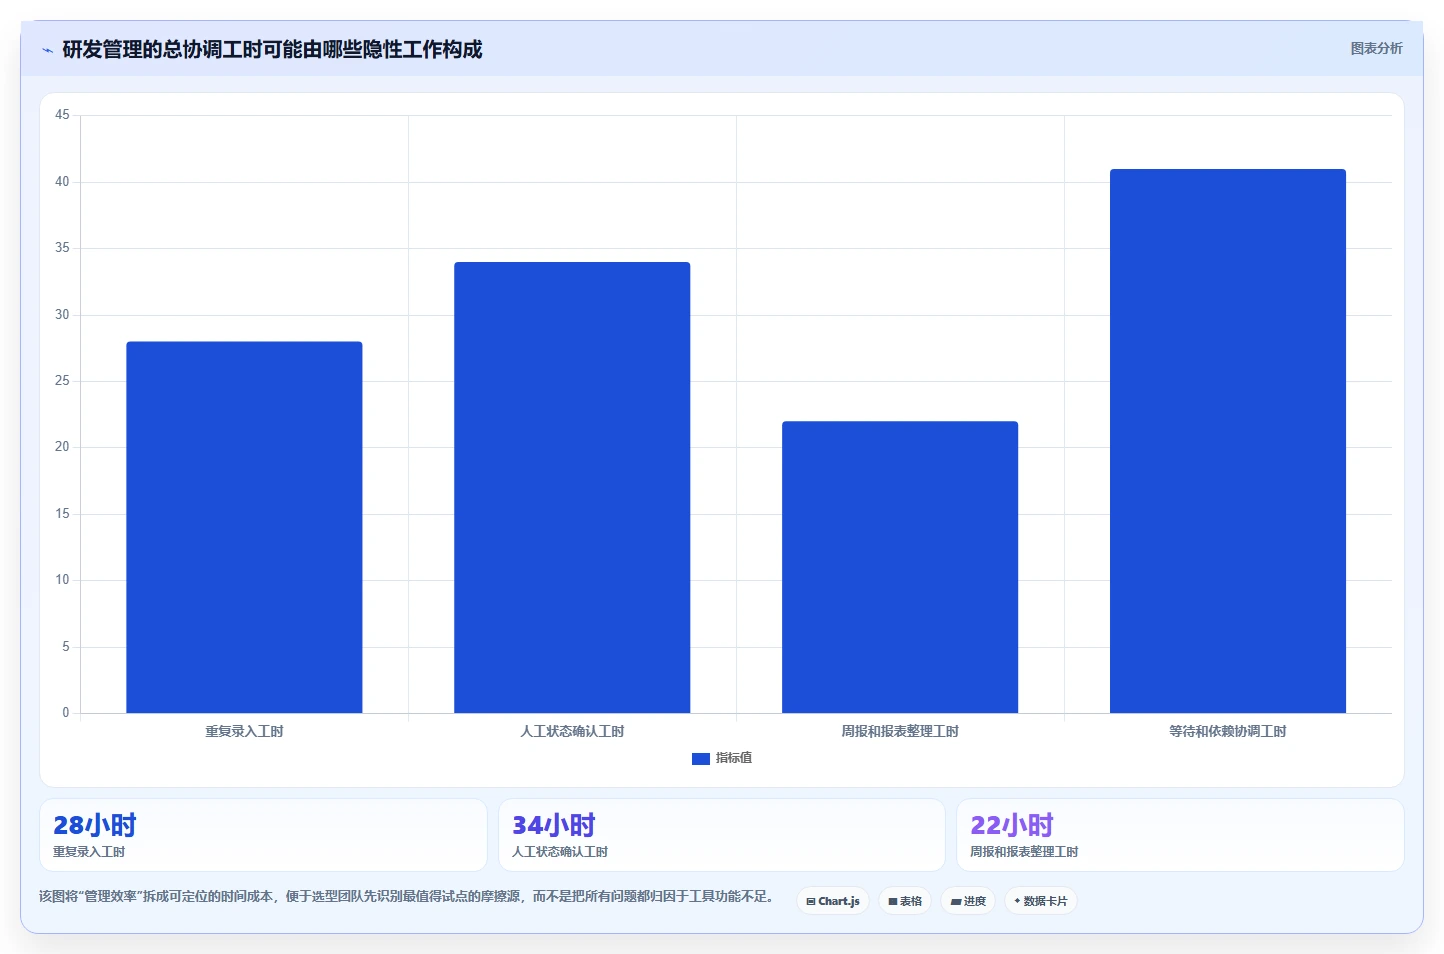Click the y-axis value 35
Screen dimensions: 1444x954
[62, 248]
